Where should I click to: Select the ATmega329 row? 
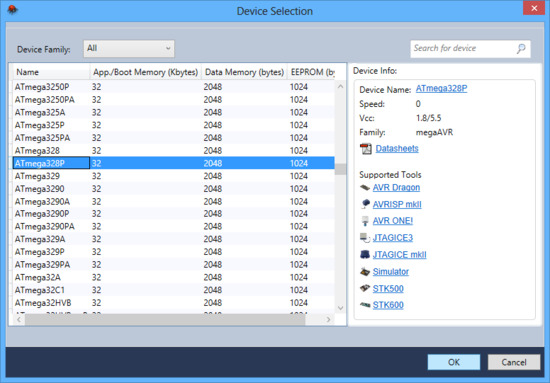point(174,176)
